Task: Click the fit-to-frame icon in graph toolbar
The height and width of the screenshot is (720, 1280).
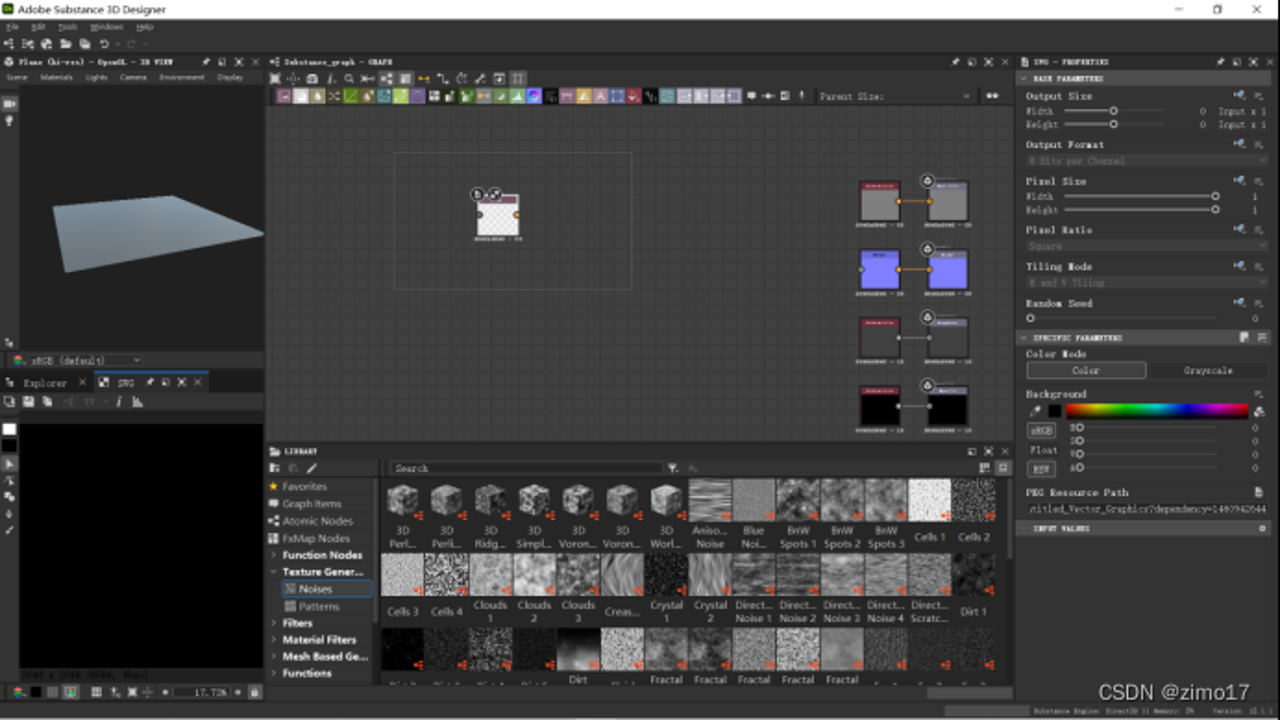Action: (x=275, y=78)
